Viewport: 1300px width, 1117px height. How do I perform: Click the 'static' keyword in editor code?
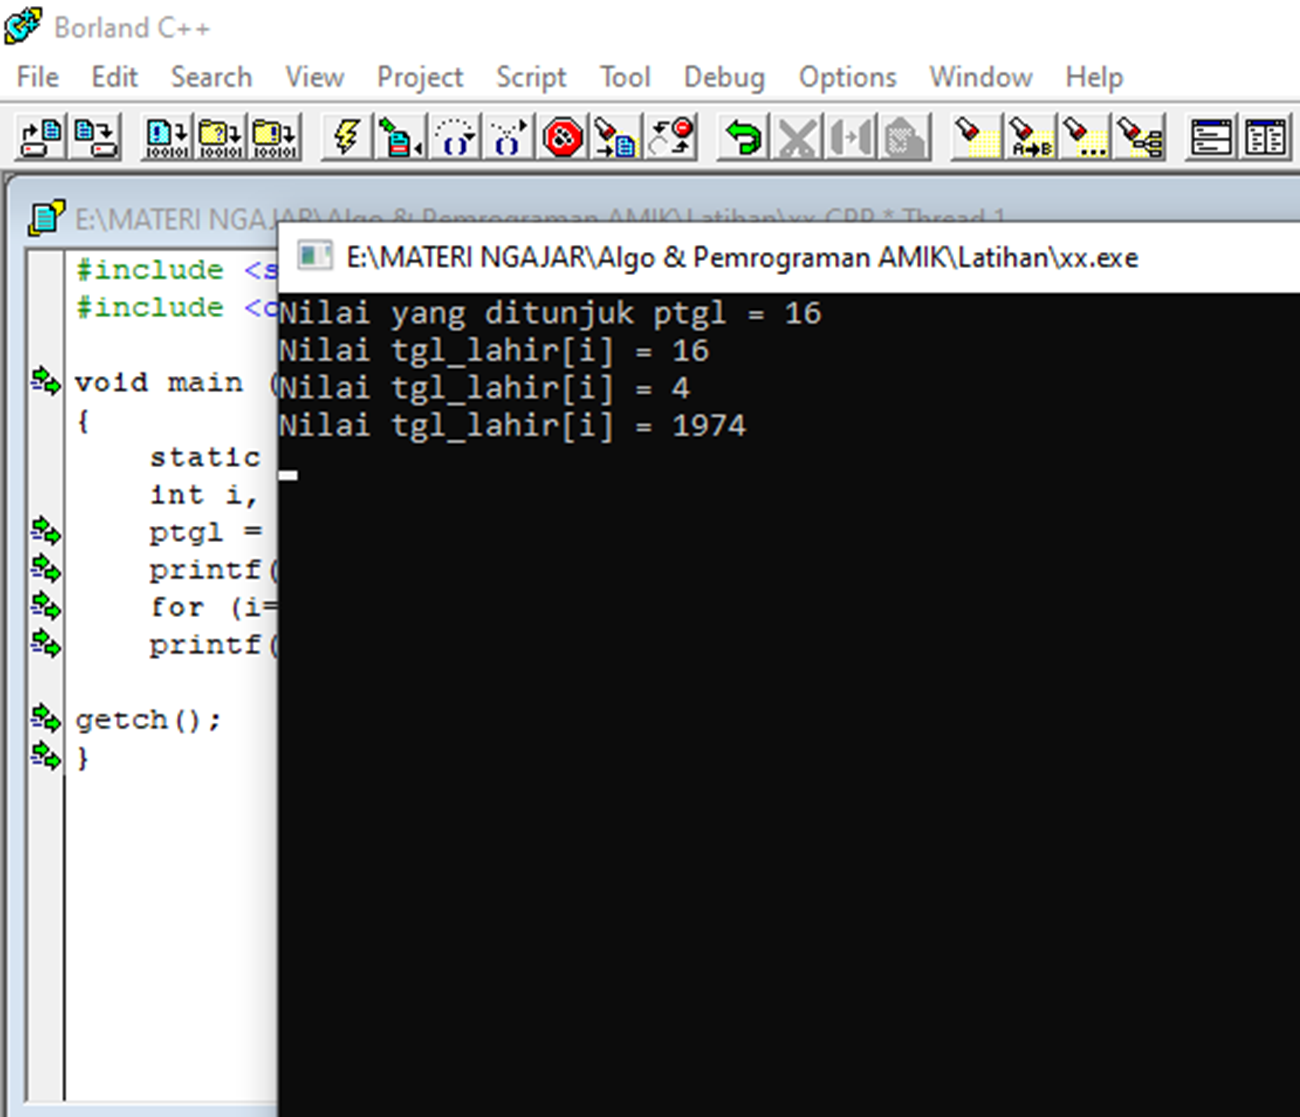(205, 457)
